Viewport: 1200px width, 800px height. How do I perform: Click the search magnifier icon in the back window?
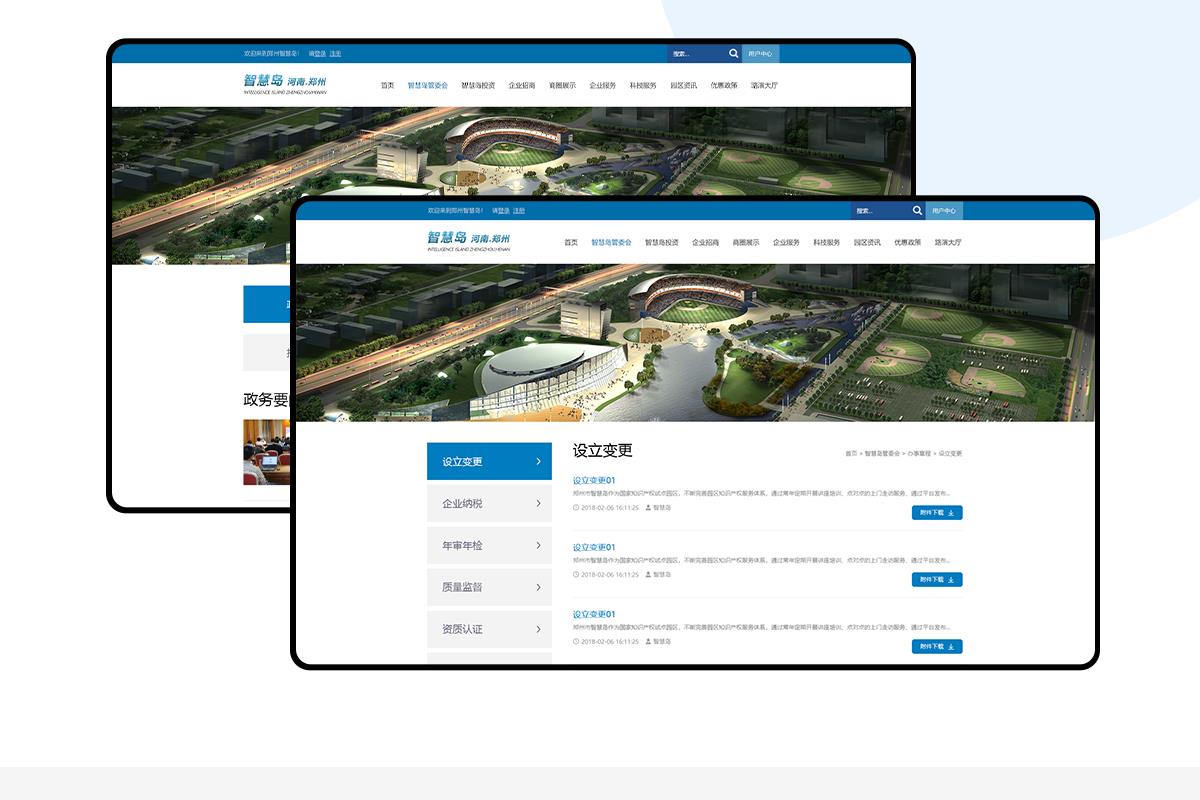(734, 54)
